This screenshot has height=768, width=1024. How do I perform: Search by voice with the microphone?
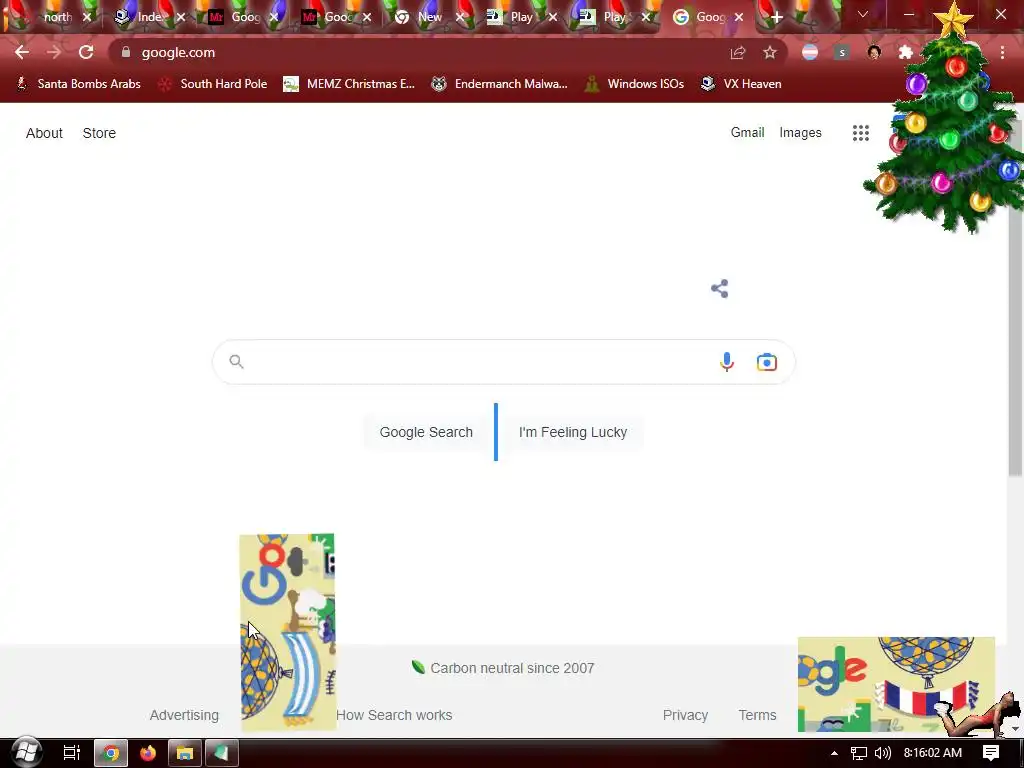pyautogui.click(x=727, y=362)
